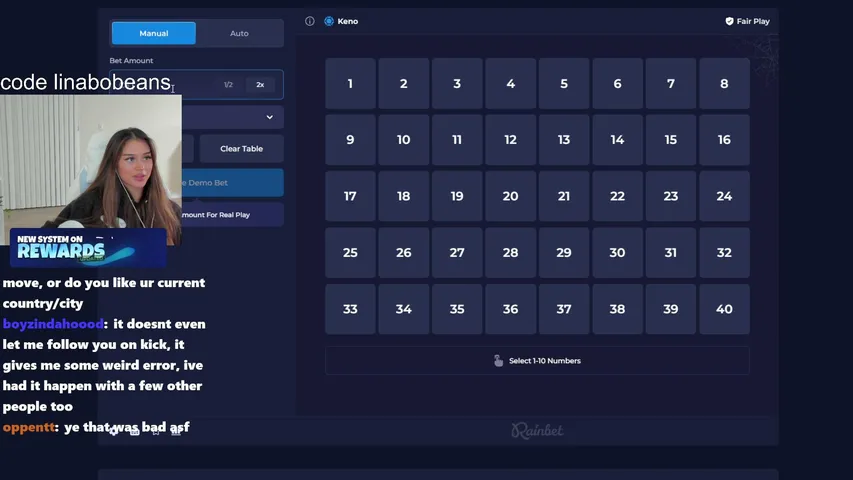
Task: Click chat username boyzindahoood
Action: tap(53, 324)
